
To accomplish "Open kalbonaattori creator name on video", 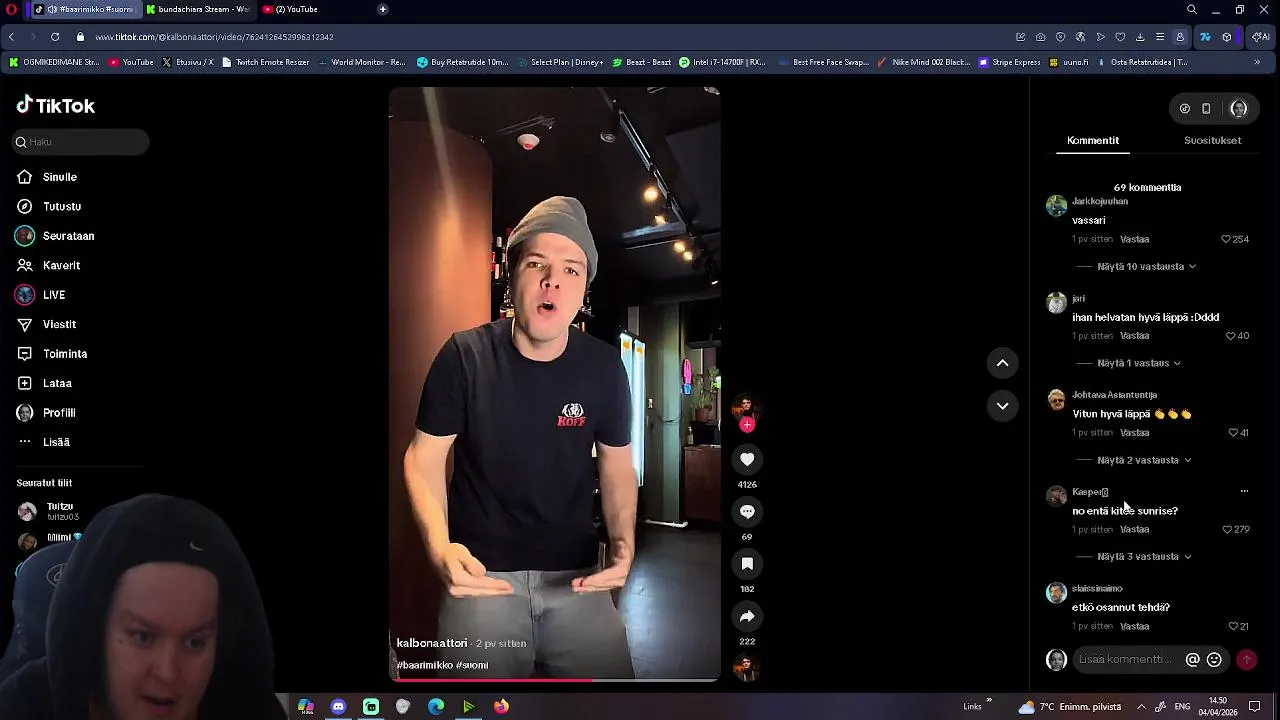I will click(432, 643).
